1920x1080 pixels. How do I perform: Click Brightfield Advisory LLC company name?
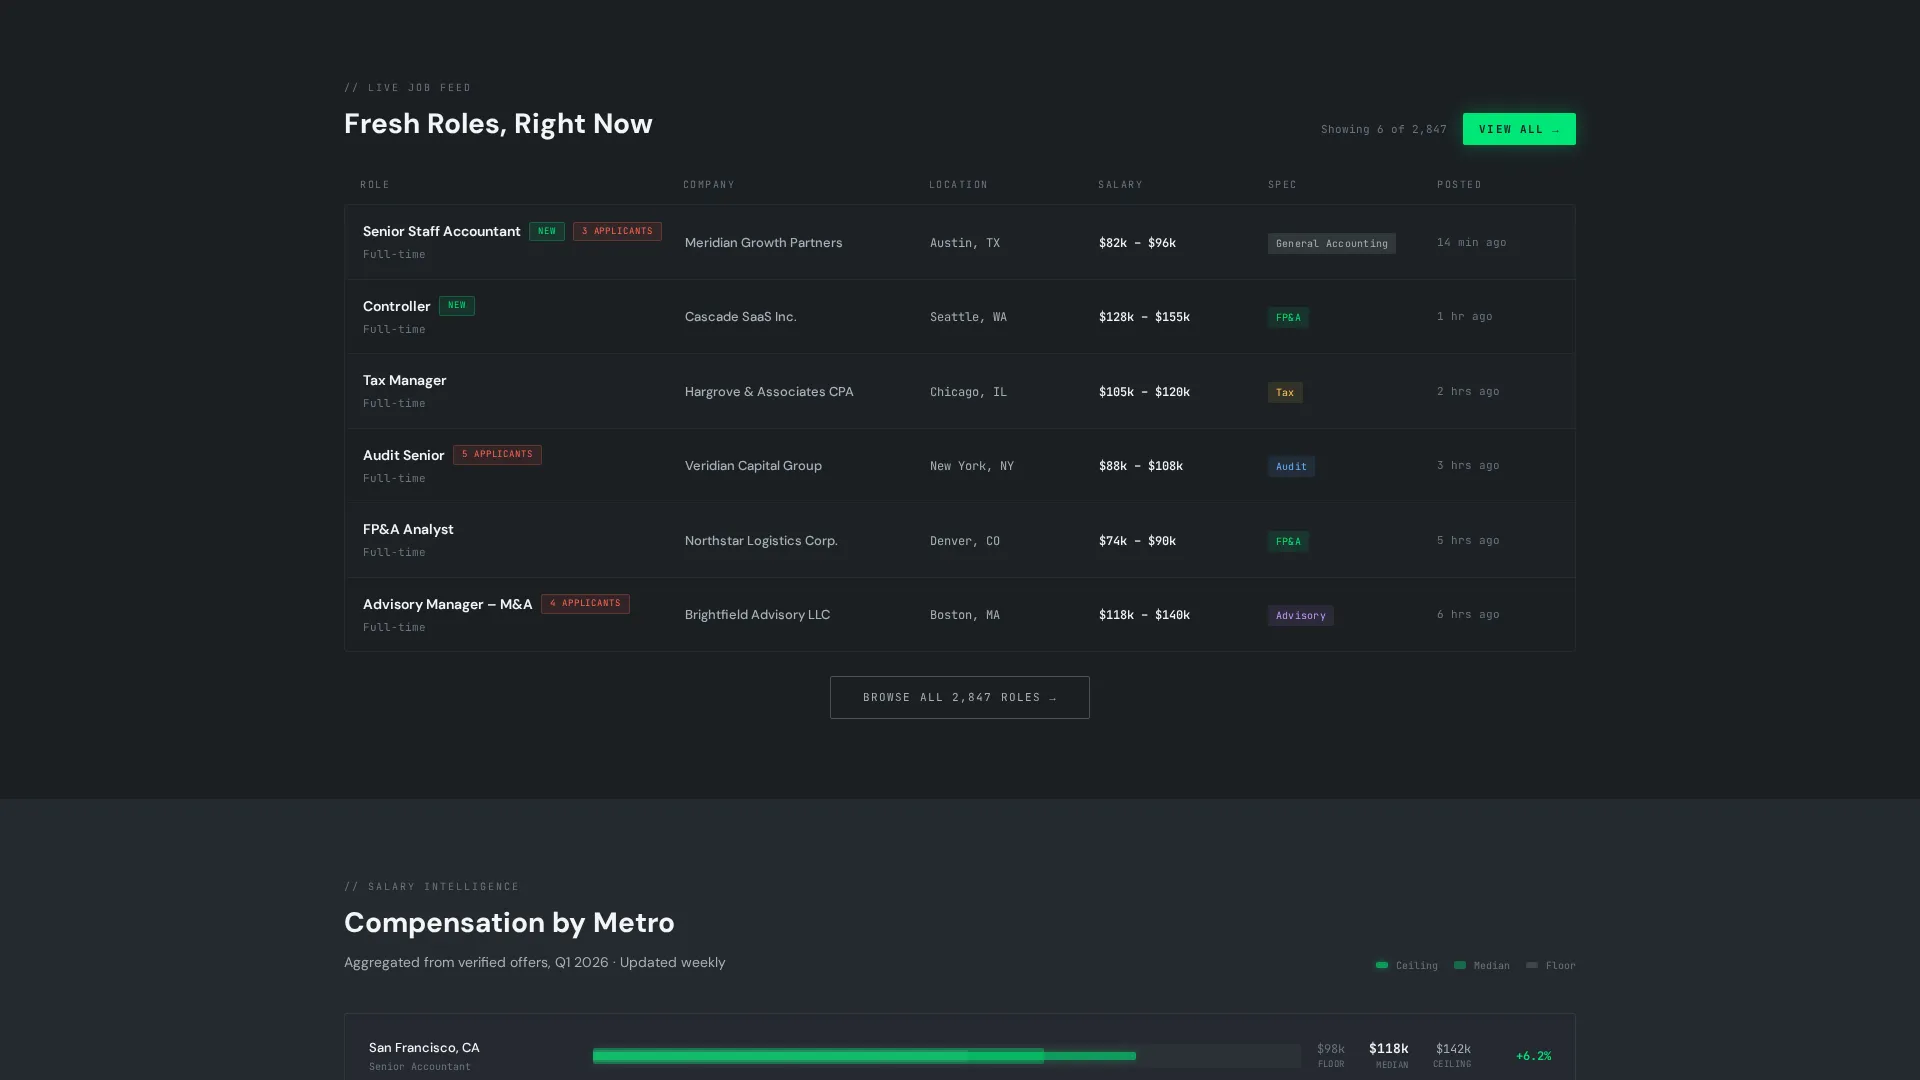757,614
